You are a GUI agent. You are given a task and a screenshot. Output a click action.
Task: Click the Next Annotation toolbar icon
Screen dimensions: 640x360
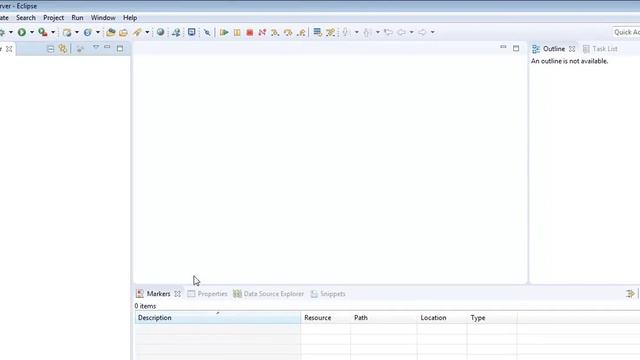346,32
